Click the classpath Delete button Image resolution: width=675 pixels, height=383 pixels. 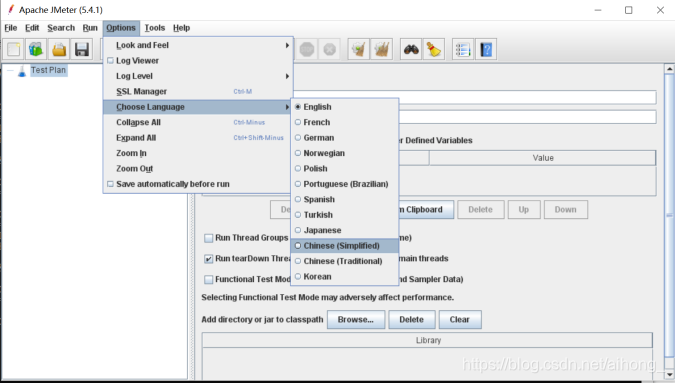pos(412,320)
